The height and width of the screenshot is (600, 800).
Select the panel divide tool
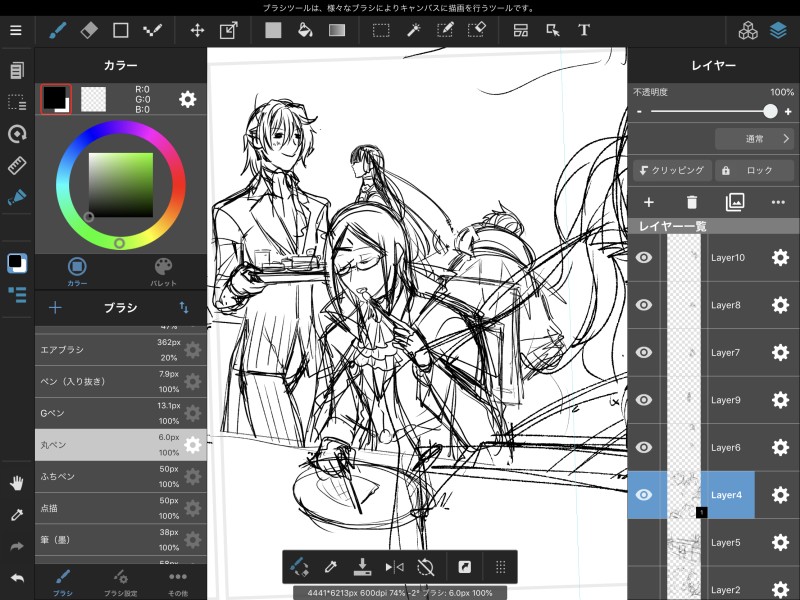tap(520, 30)
